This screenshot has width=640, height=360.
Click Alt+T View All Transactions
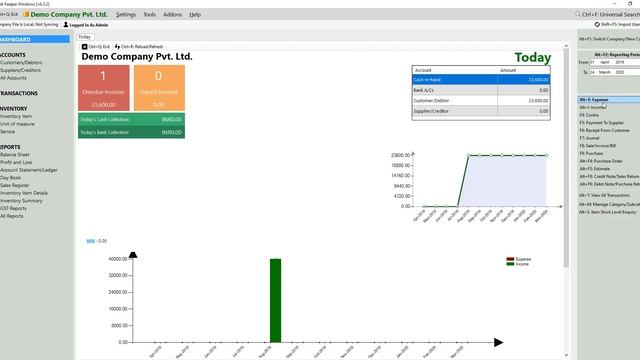pos(604,196)
